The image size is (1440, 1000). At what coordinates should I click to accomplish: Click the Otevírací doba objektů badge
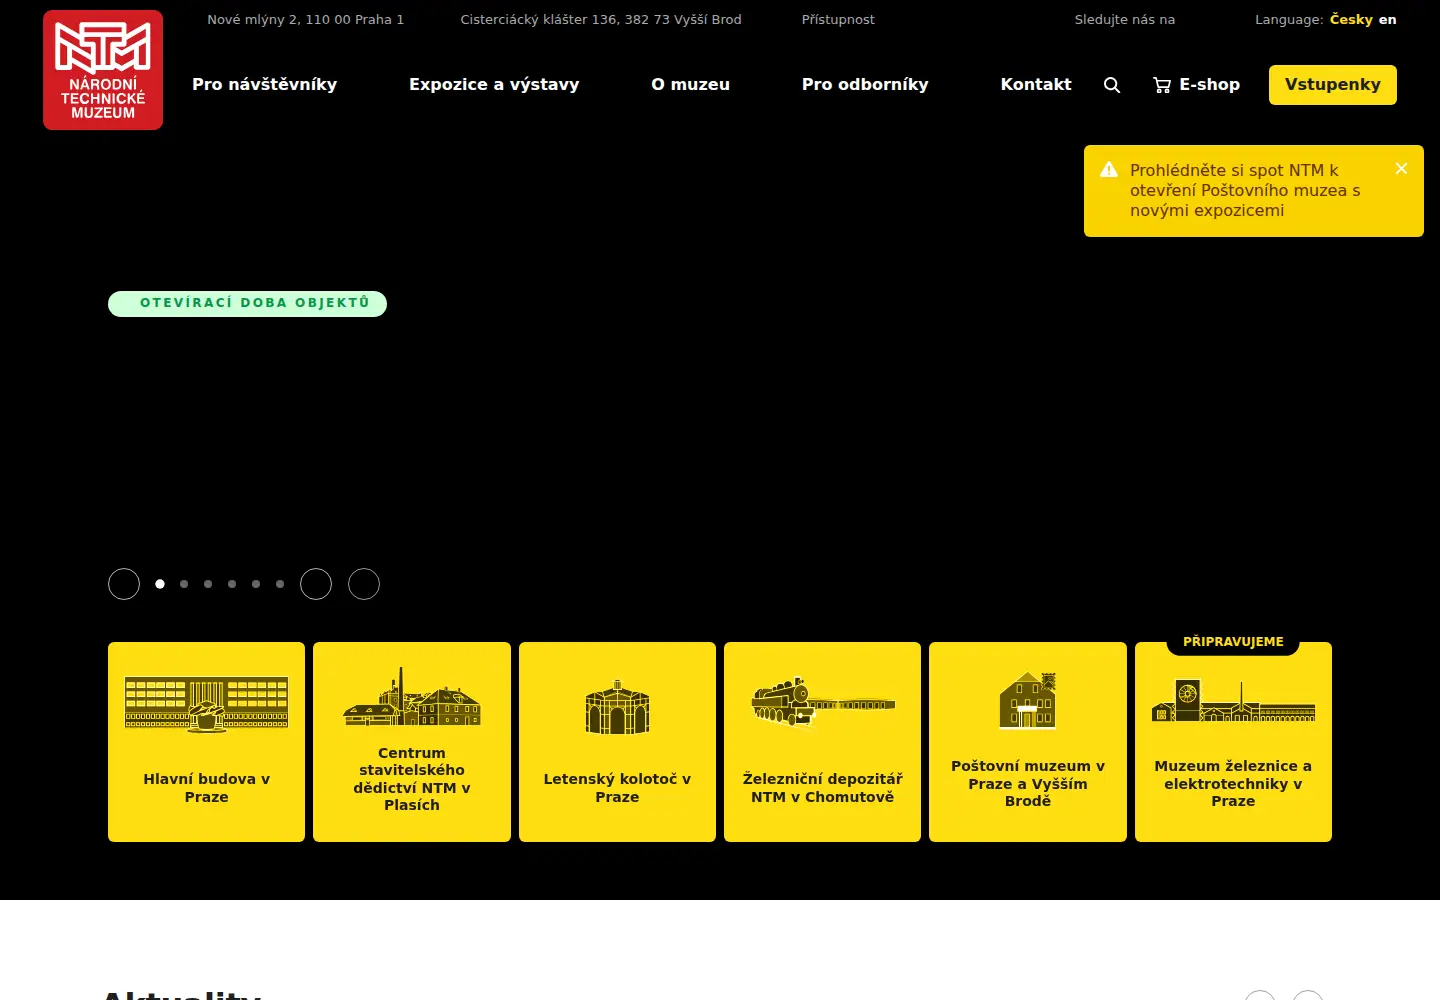pos(247,303)
